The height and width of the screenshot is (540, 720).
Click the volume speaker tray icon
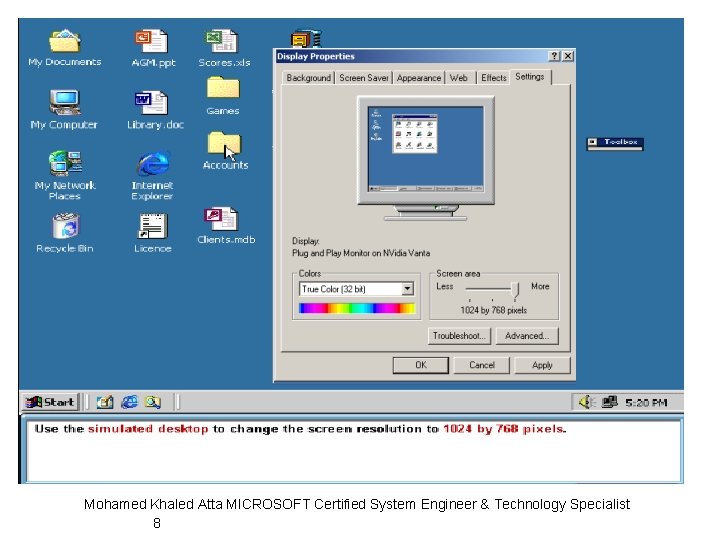586,402
